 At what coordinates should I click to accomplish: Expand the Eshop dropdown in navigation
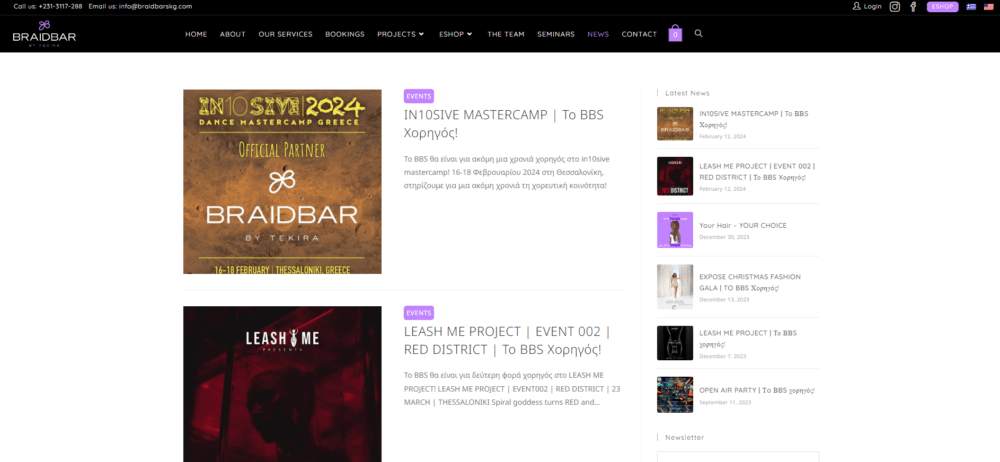click(x=455, y=34)
